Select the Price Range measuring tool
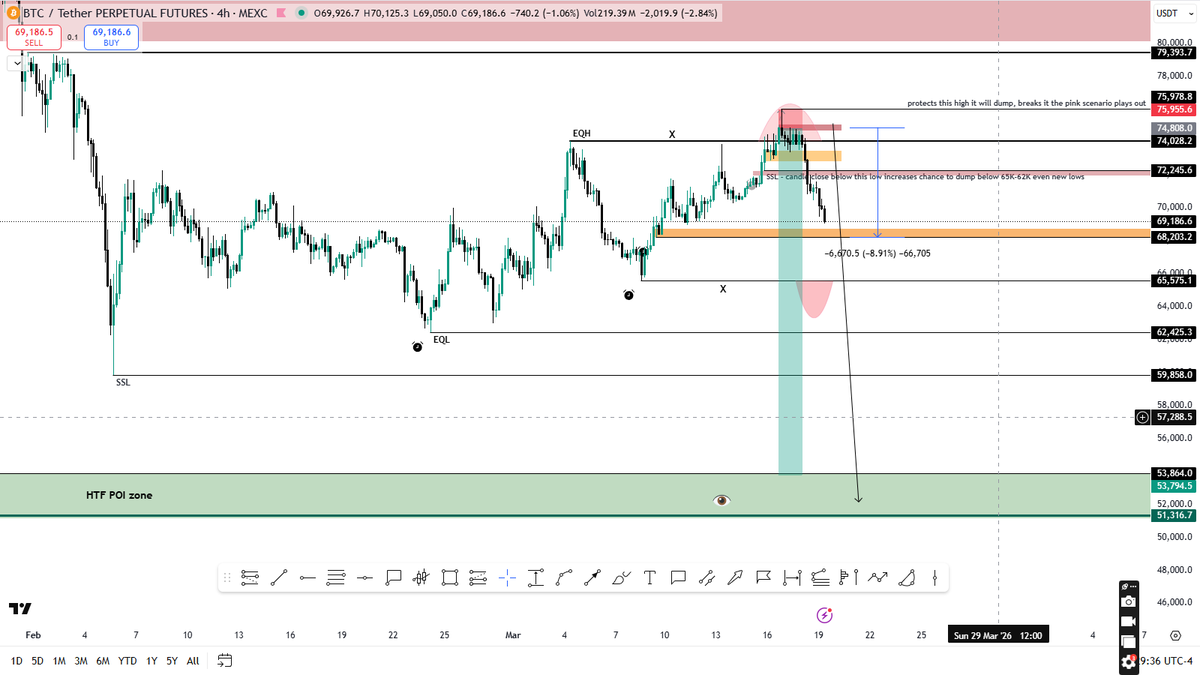The height and width of the screenshot is (675, 1200). tap(536, 577)
